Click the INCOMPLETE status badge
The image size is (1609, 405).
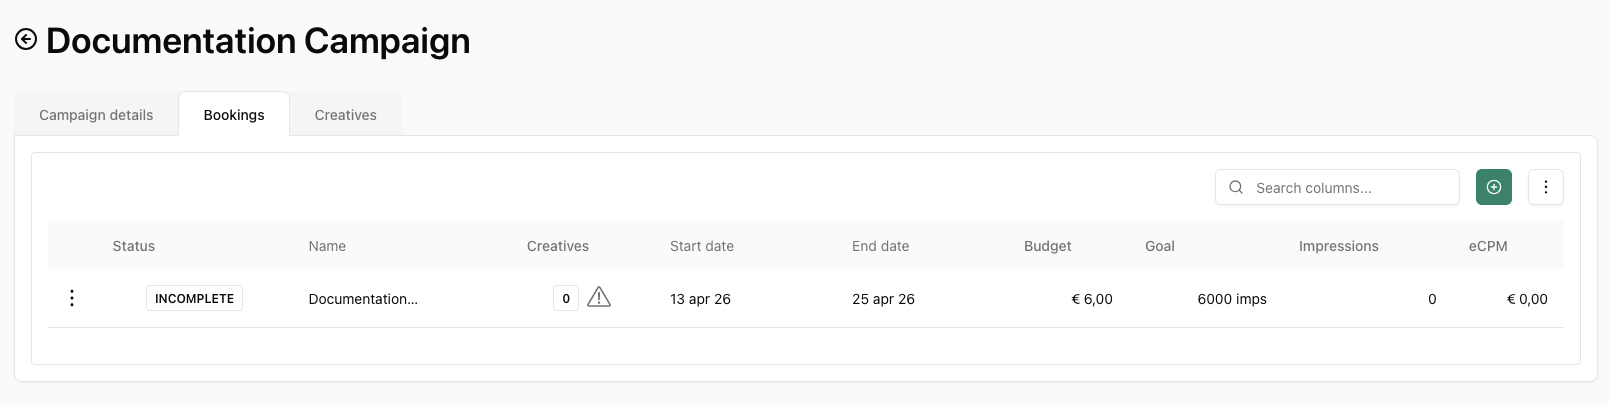[194, 298]
